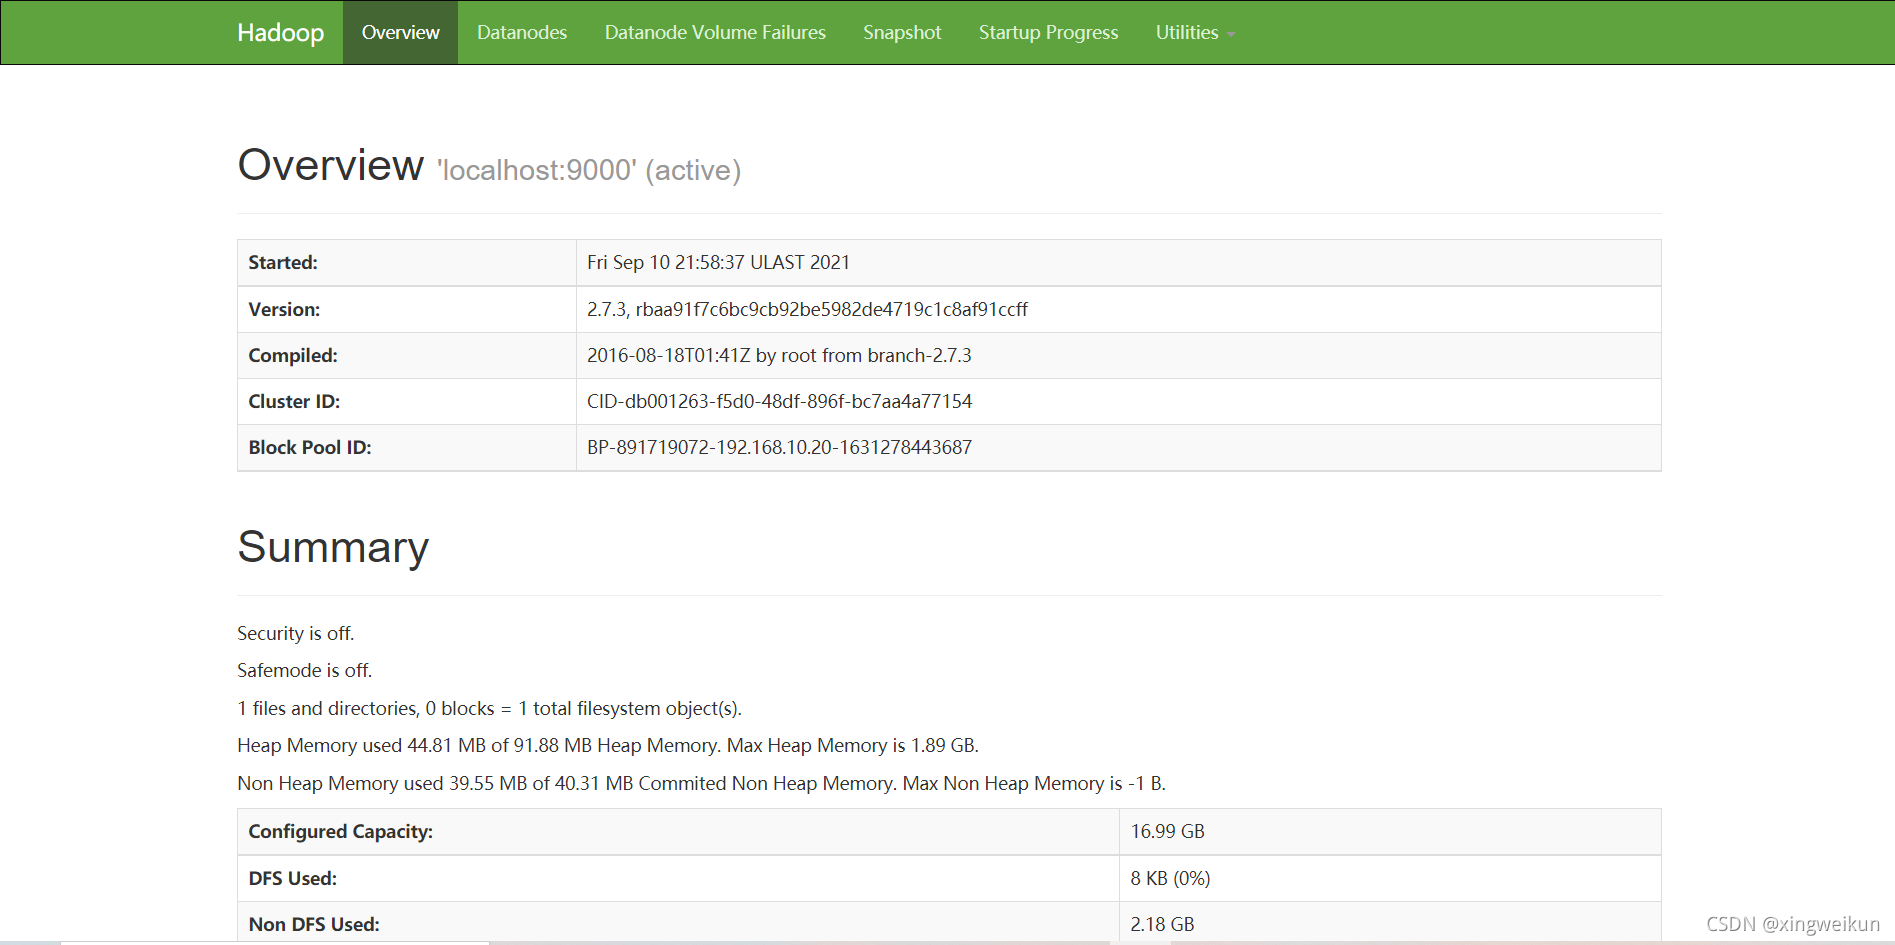The image size is (1895, 945).
Task: Click the 'Safemode is off.' line
Action: [x=304, y=670]
